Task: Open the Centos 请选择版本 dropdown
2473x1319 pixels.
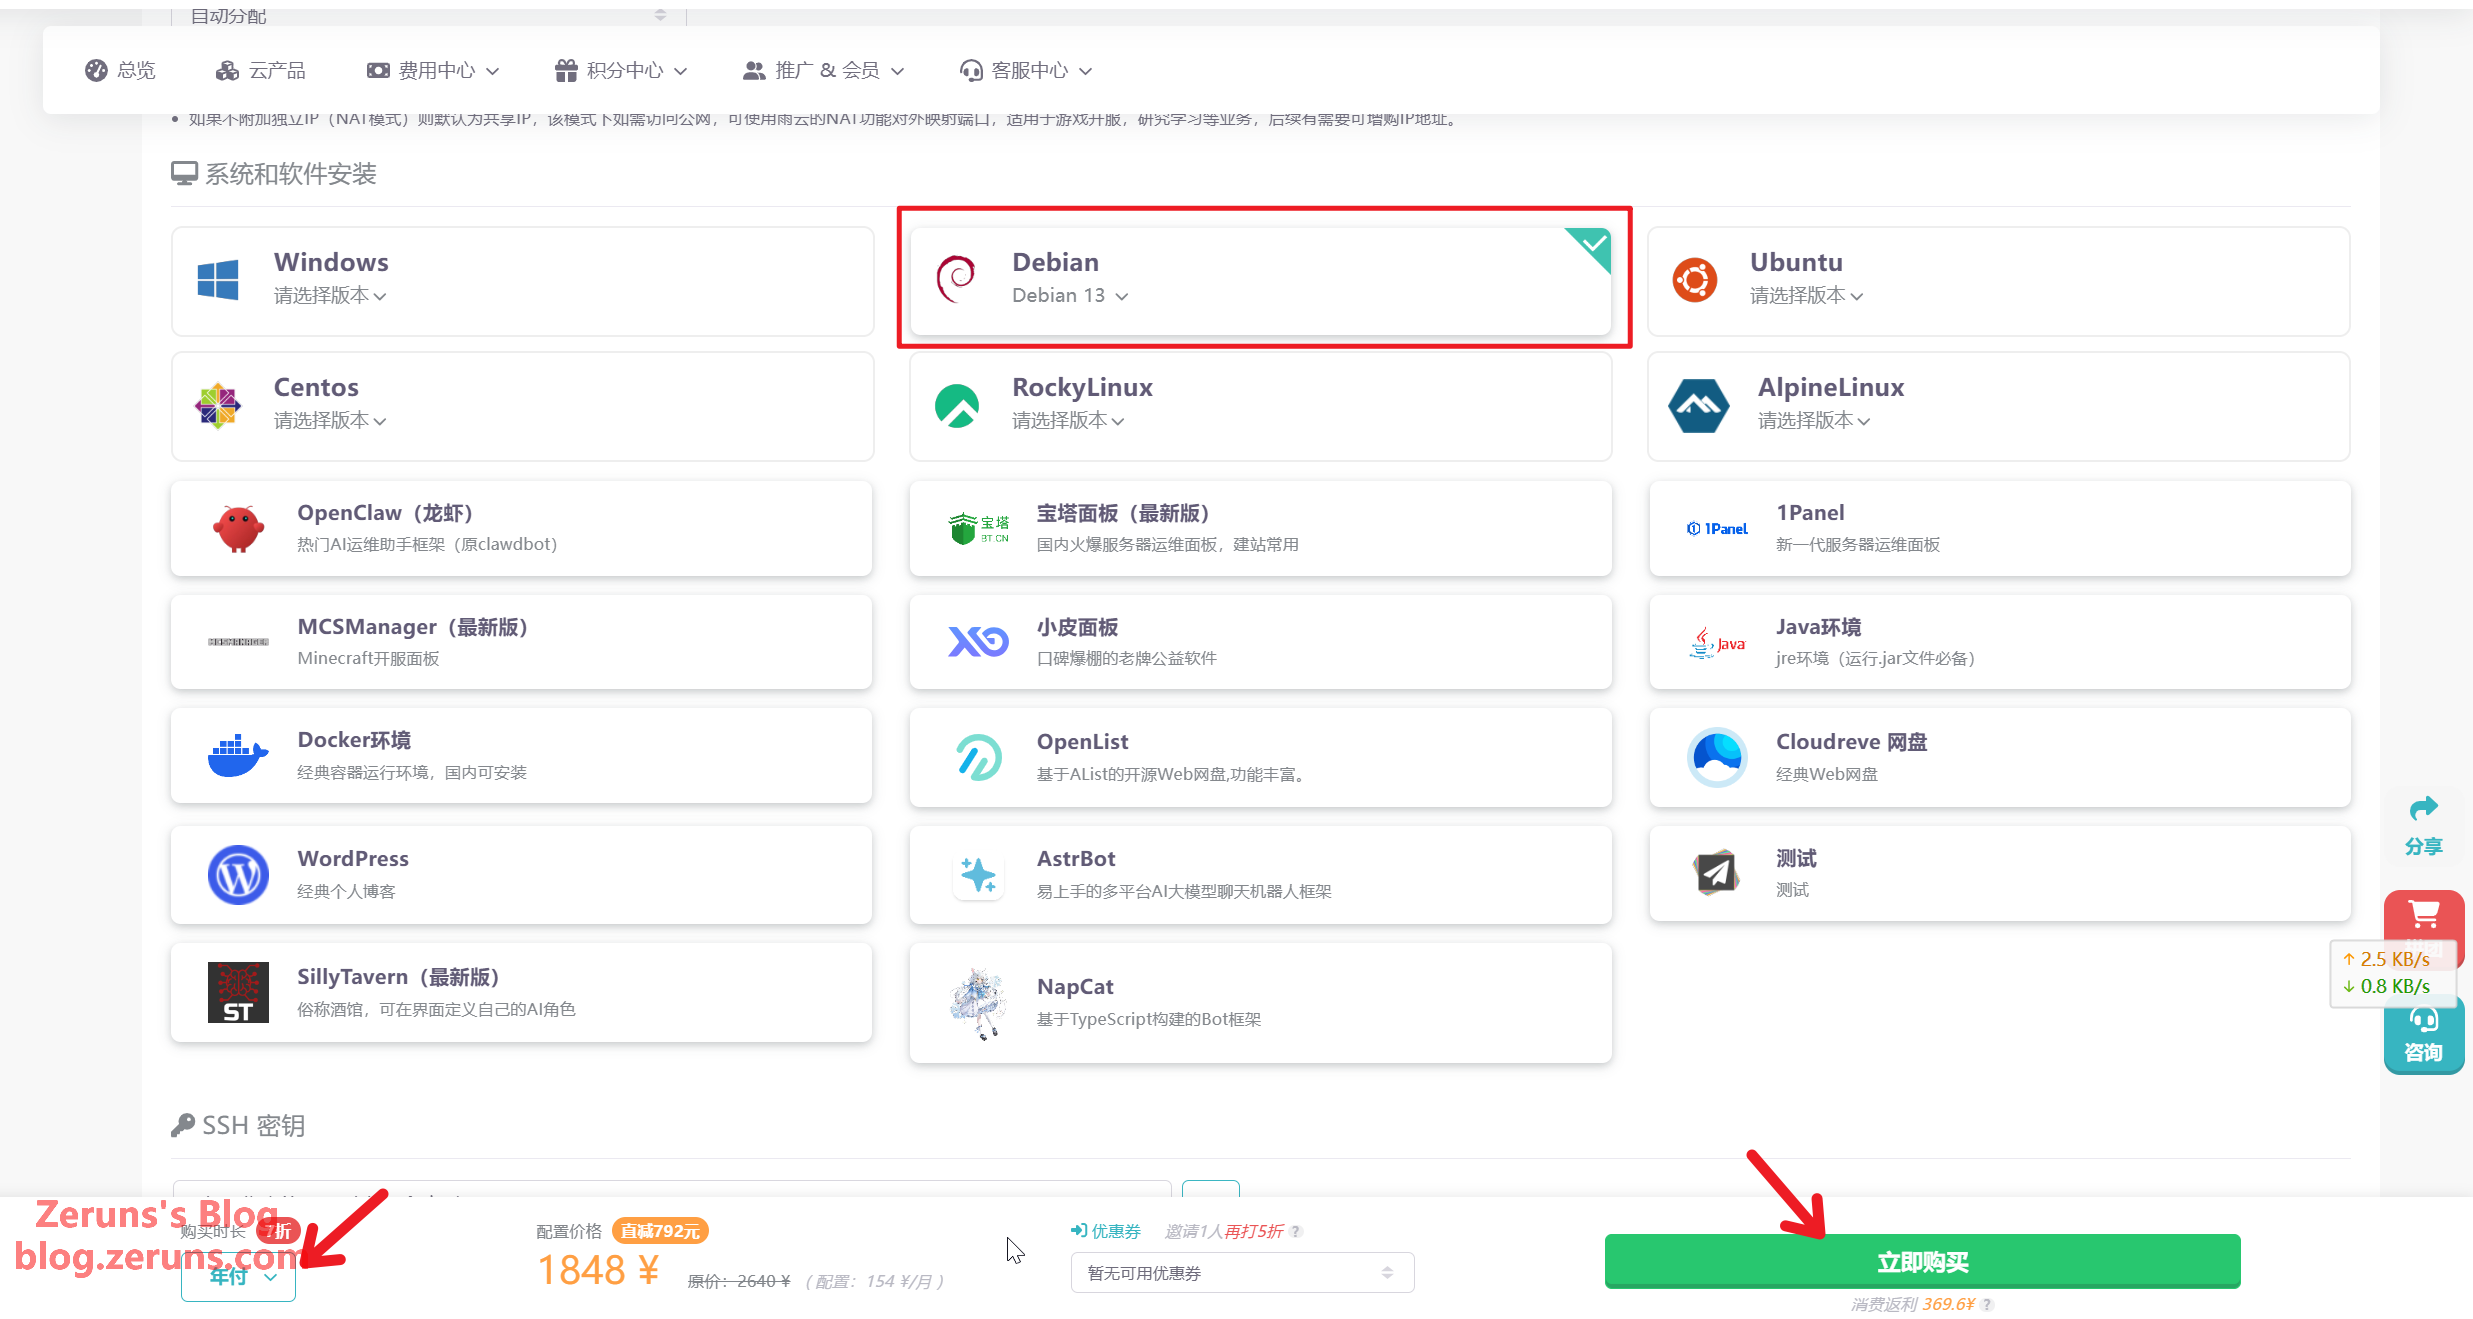Action: [x=330, y=421]
